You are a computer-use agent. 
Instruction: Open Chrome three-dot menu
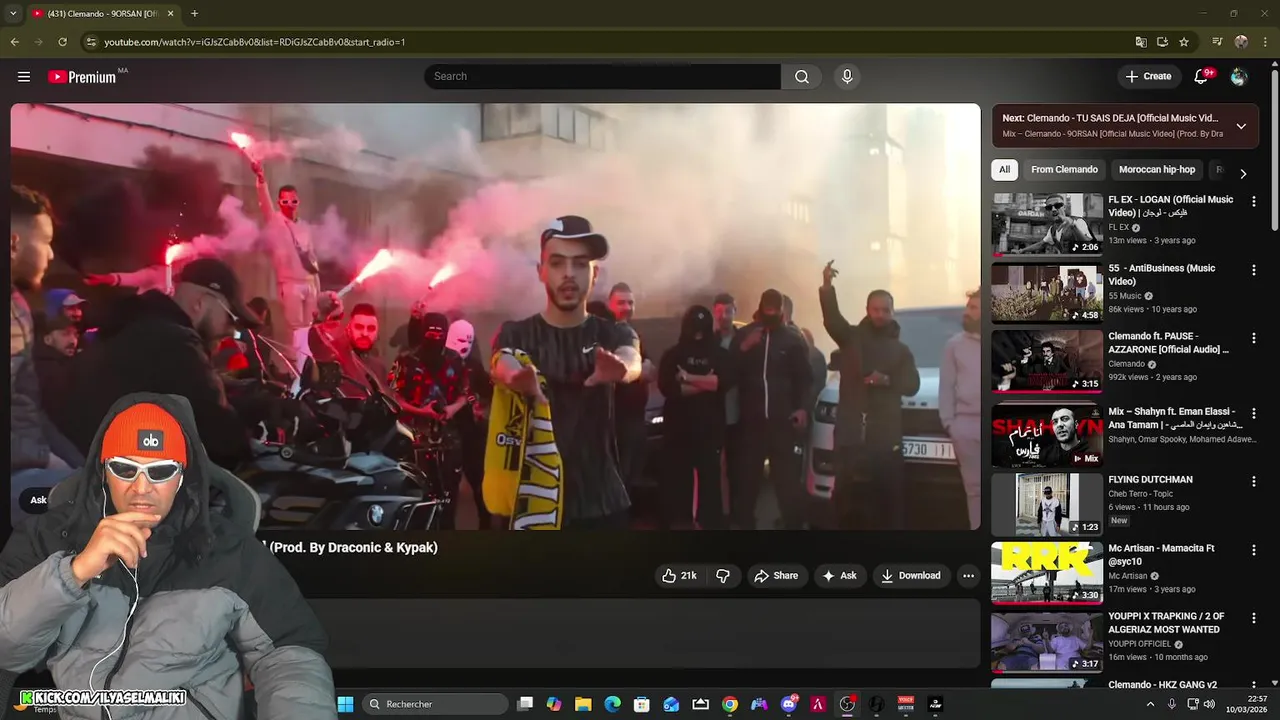tap(1264, 42)
